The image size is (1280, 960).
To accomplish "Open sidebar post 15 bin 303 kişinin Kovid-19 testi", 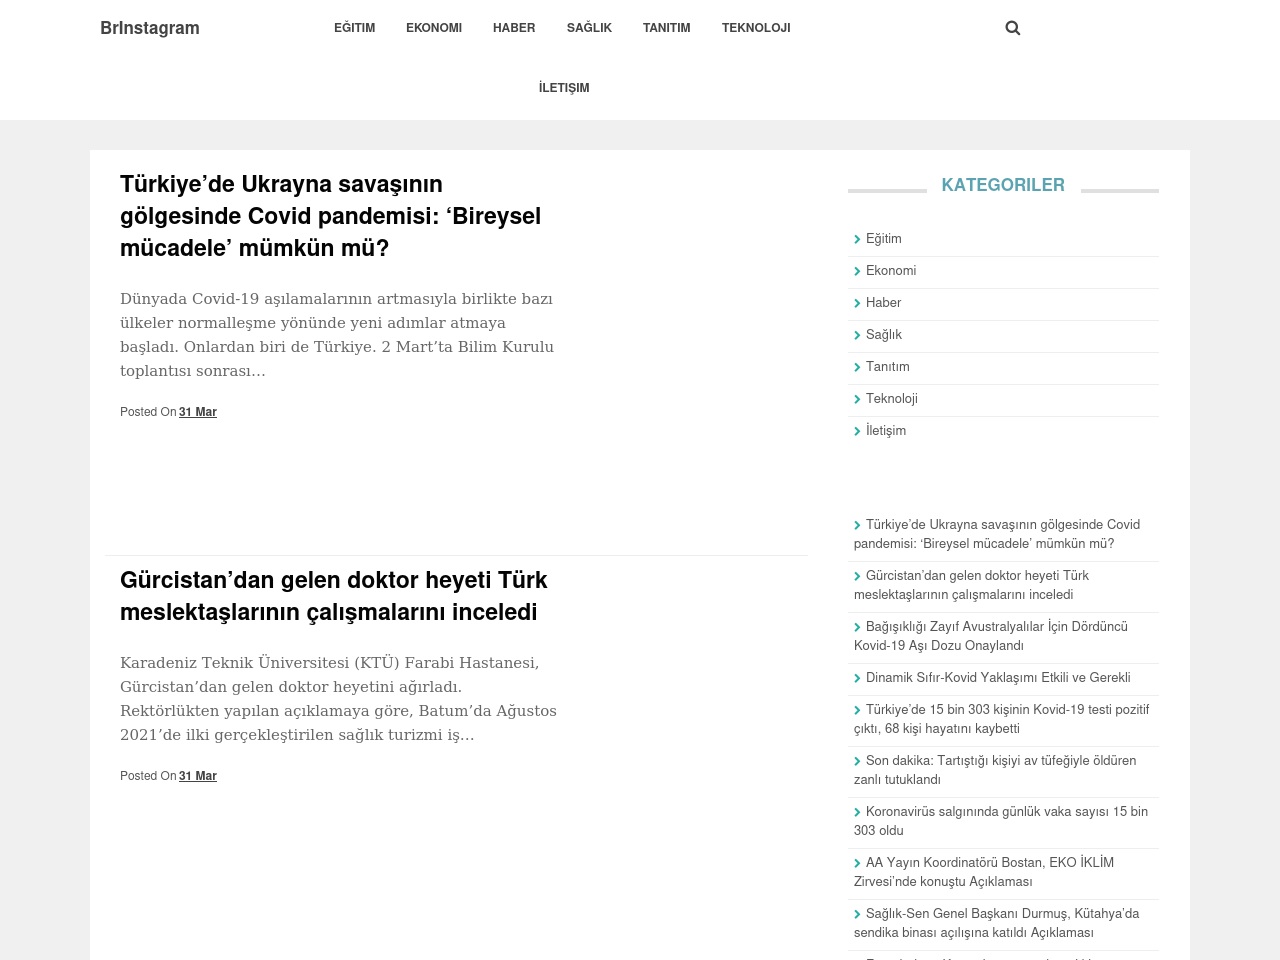I will (1001, 719).
